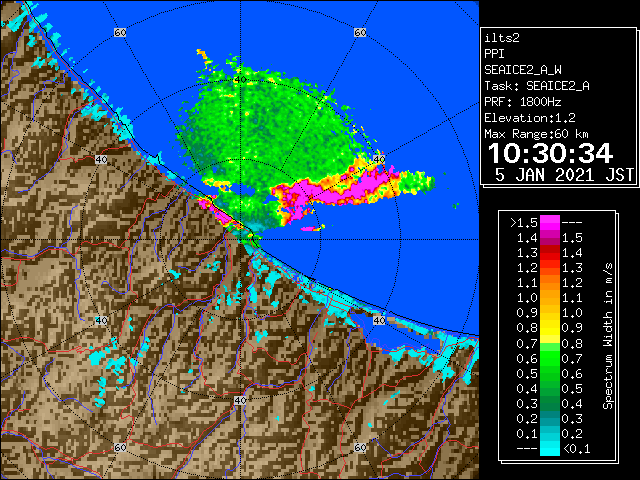Click the 'ilts2' site name text

click(x=502, y=38)
